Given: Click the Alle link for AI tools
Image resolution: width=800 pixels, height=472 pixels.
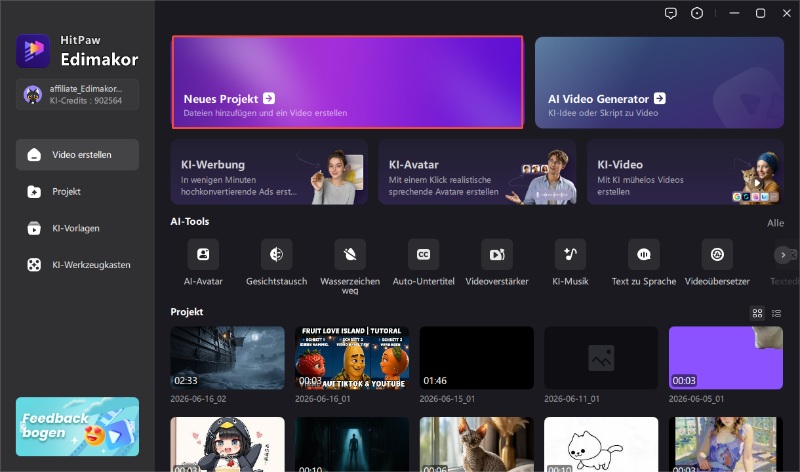Looking at the screenshot, I should tap(776, 223).
